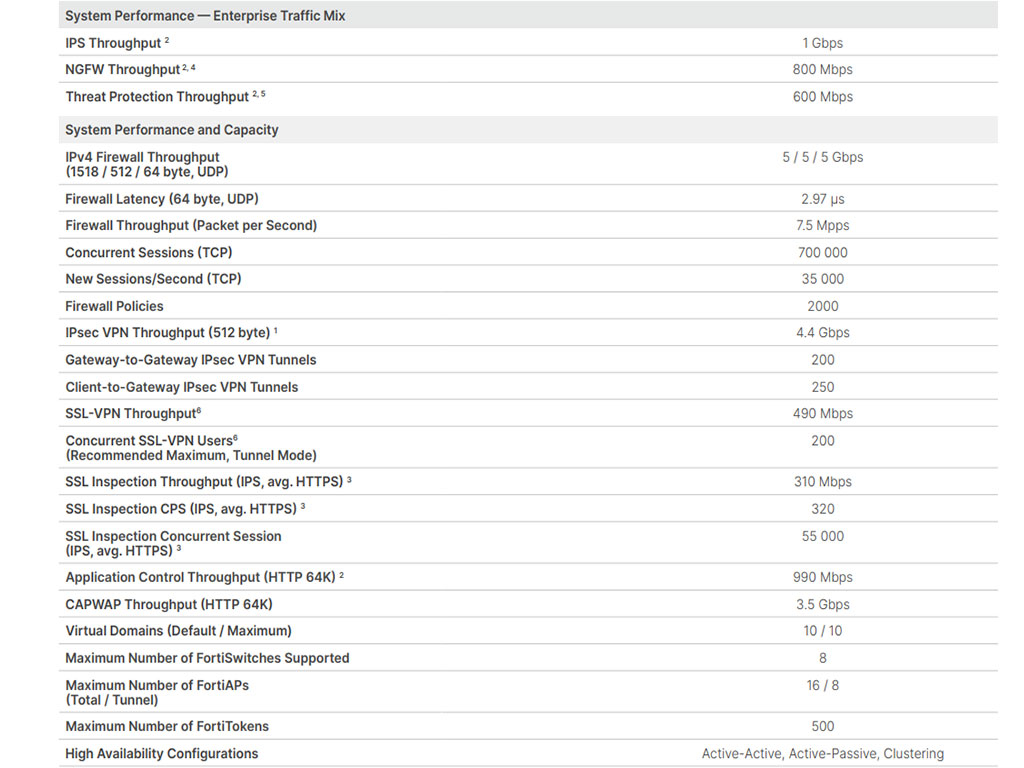Image resolution: width=1024 pixels, height=768 pixels.
Task: Click System Performance and Capacity header
Action: [172, 130]
